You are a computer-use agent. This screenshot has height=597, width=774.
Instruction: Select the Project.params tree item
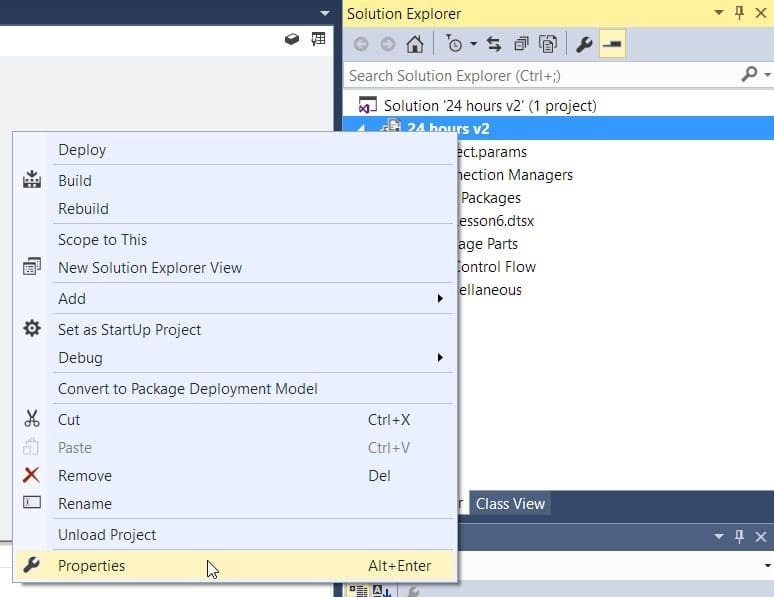point(492,152)
